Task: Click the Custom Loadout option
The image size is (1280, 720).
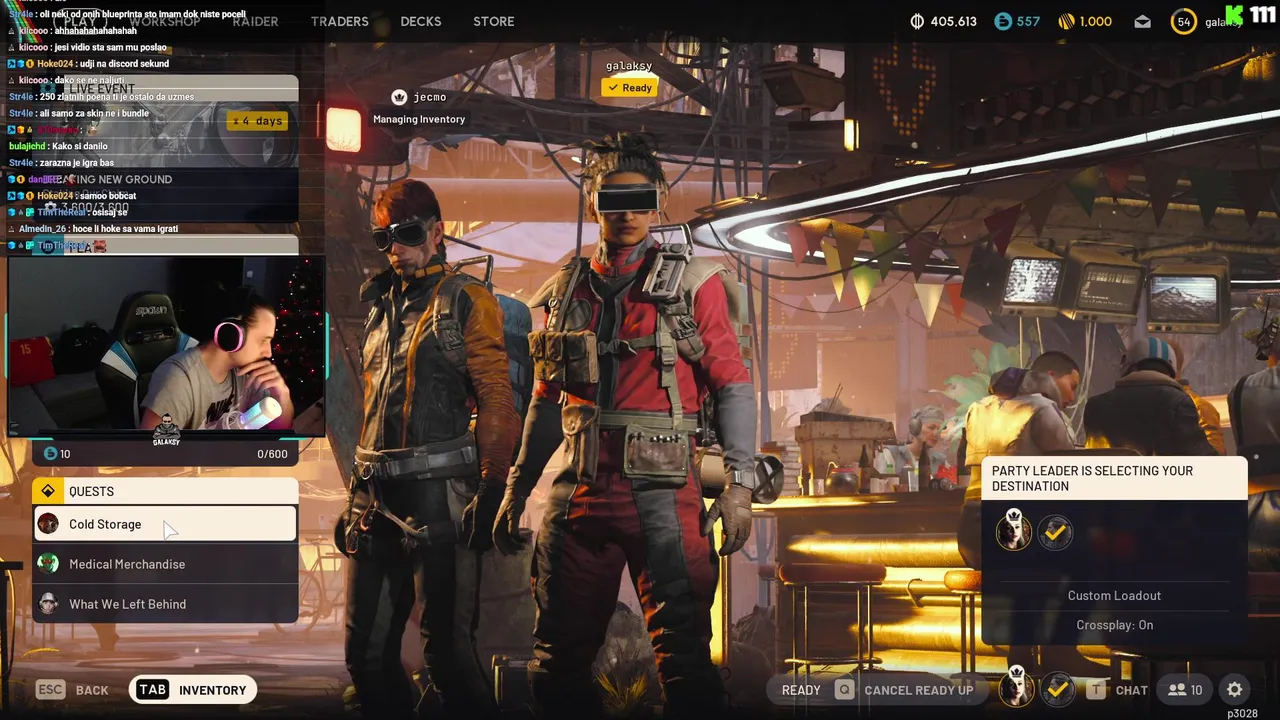Action: pyautogui.click(x=1114, y=595)
